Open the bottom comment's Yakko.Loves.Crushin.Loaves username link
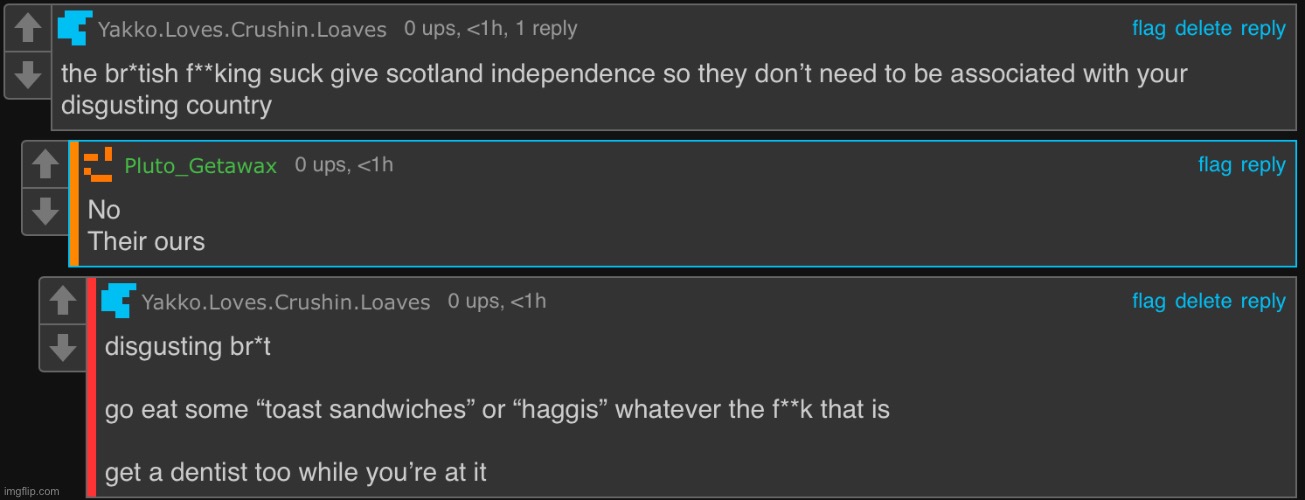Viewport: 1305px width, 500px height. pyautogui.click(x=286, y=302)
